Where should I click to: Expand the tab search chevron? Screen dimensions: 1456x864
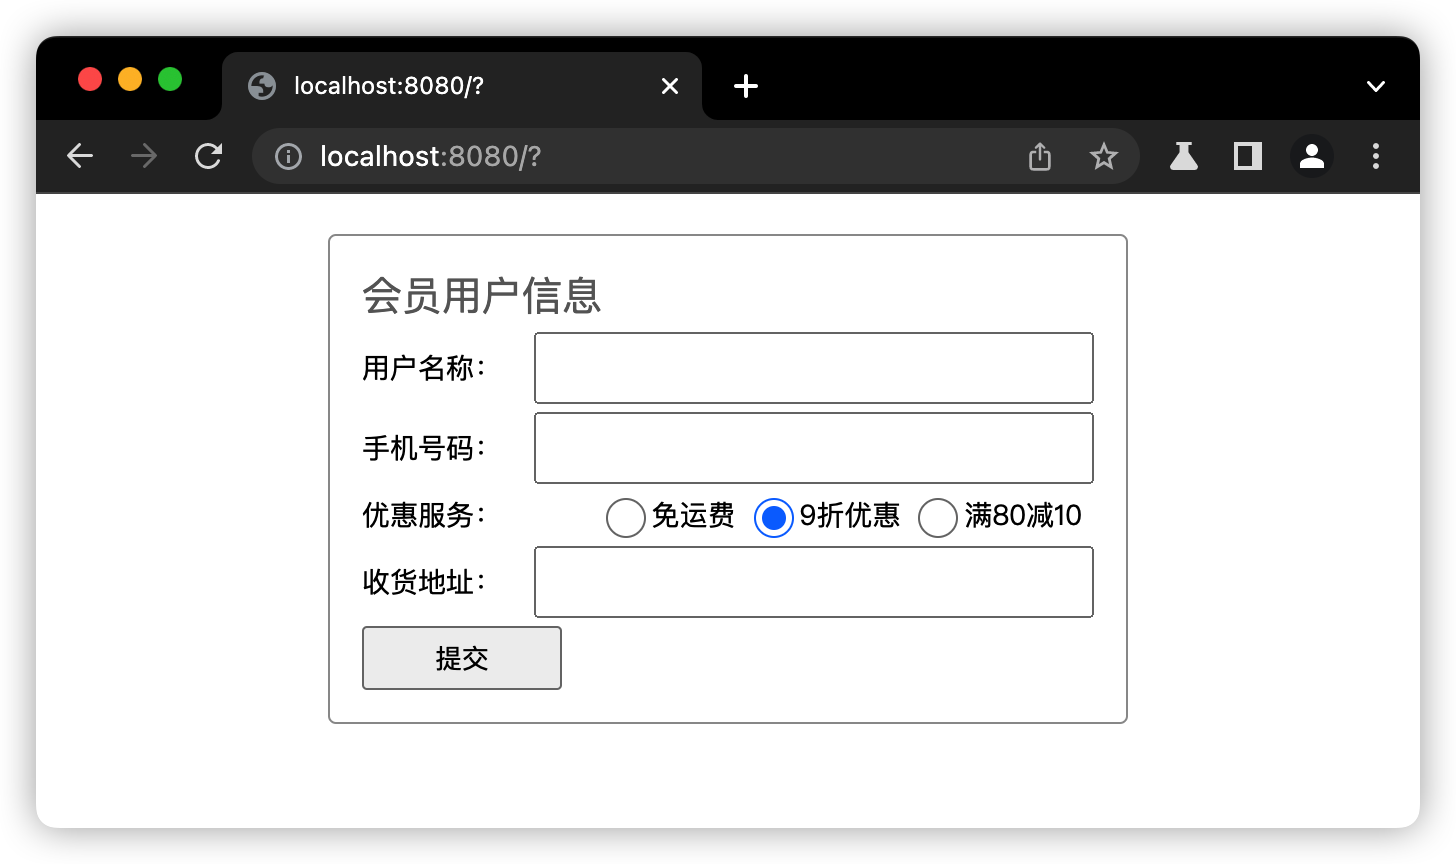coord(1376,86)
